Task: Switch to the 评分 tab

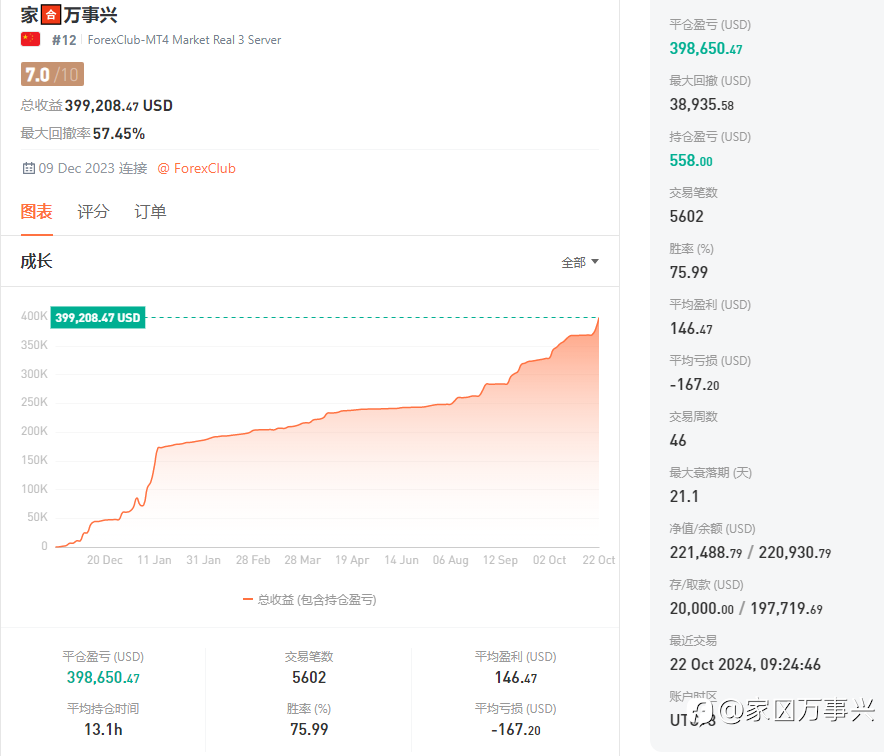Action: pyautogui.click(x=93, y=212)
